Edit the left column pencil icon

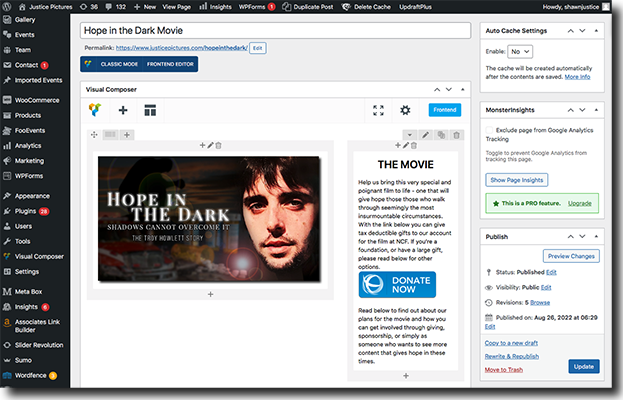[210, 145]
